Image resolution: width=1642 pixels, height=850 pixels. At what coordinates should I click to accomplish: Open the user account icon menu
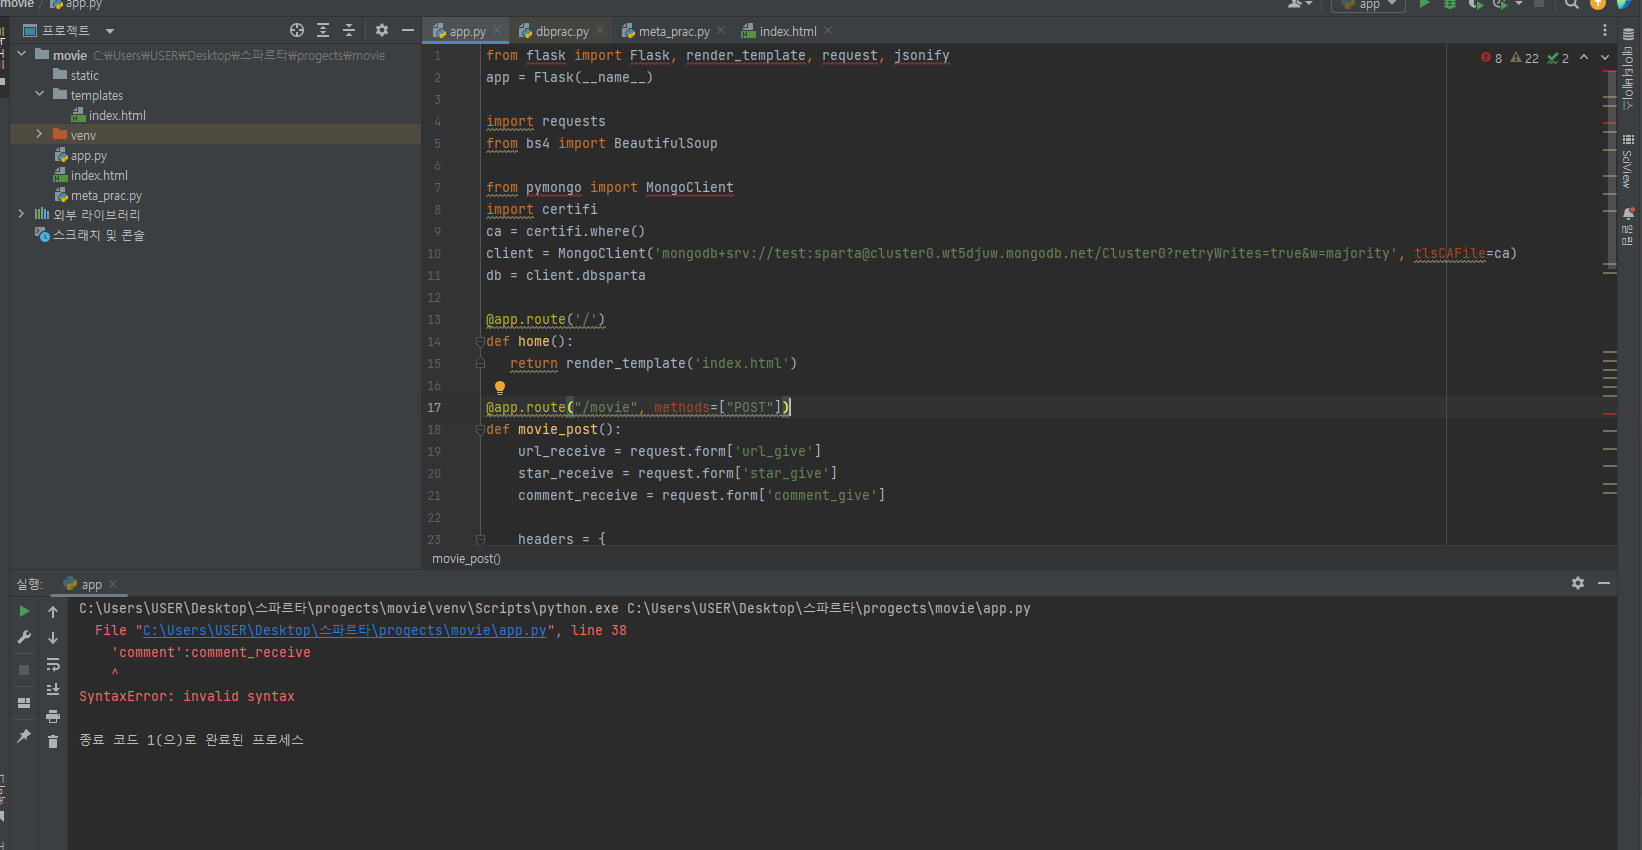click(1299, 4)
